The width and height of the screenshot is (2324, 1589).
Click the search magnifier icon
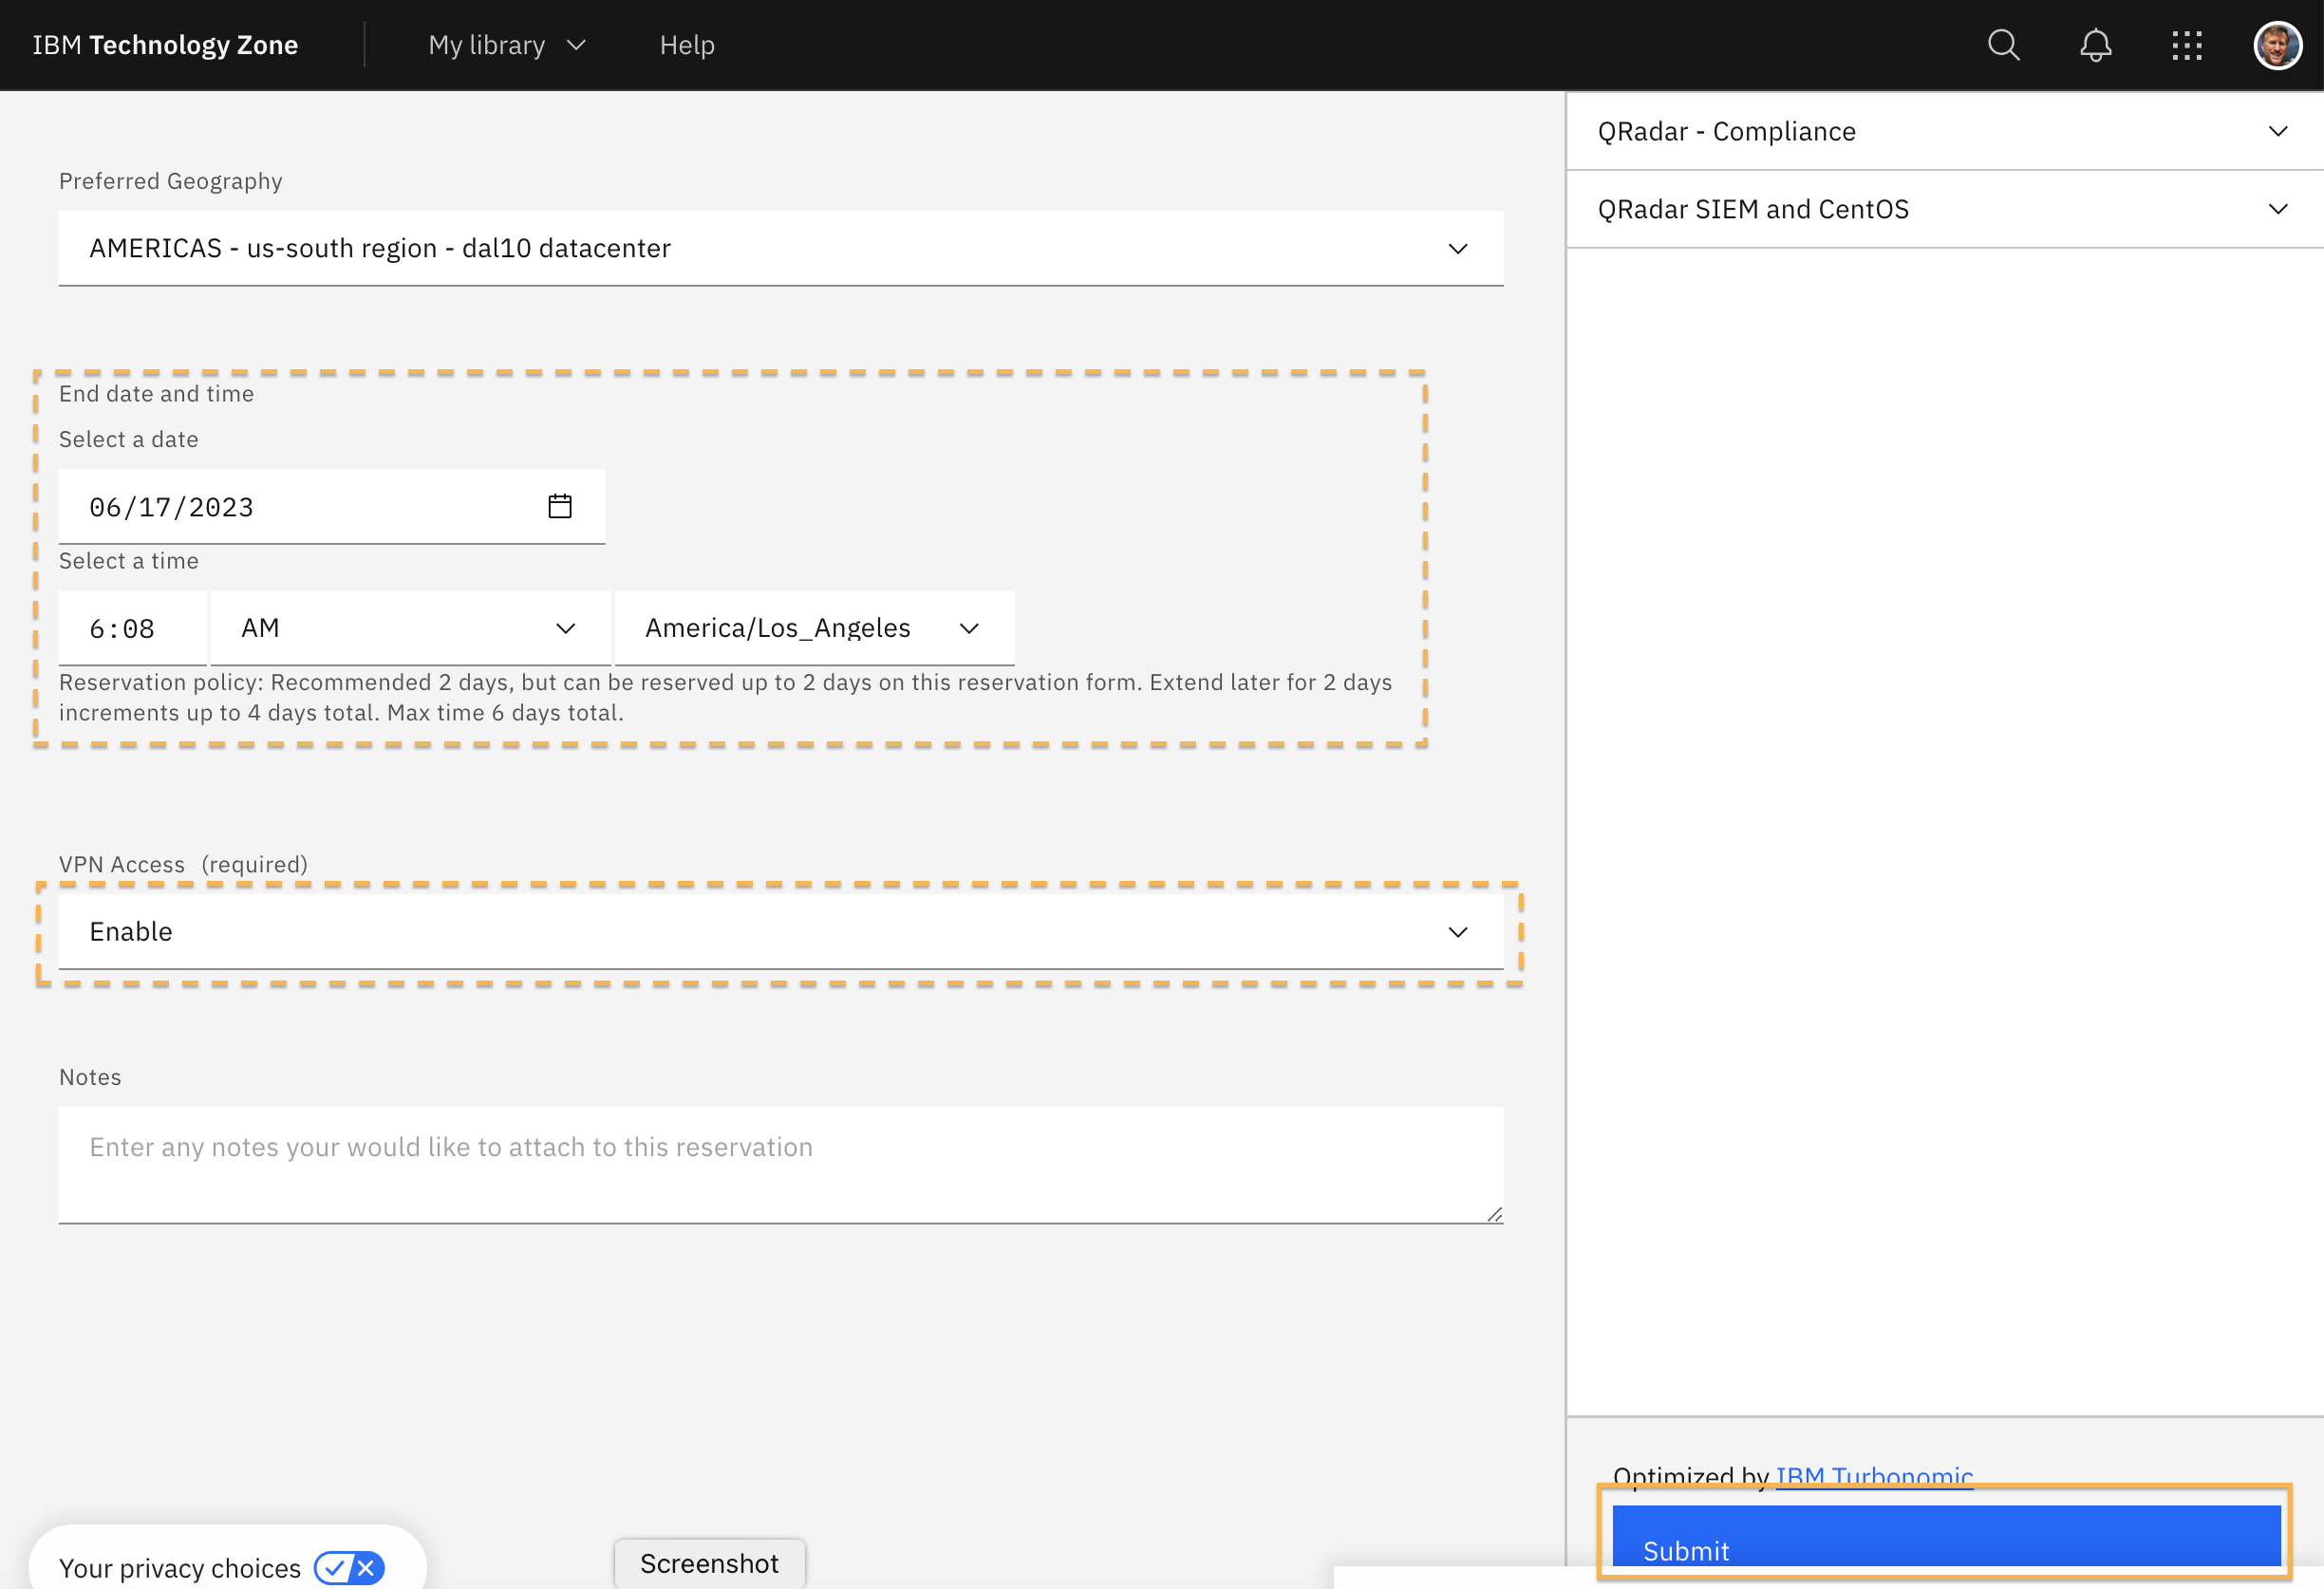coord(2003,45)
